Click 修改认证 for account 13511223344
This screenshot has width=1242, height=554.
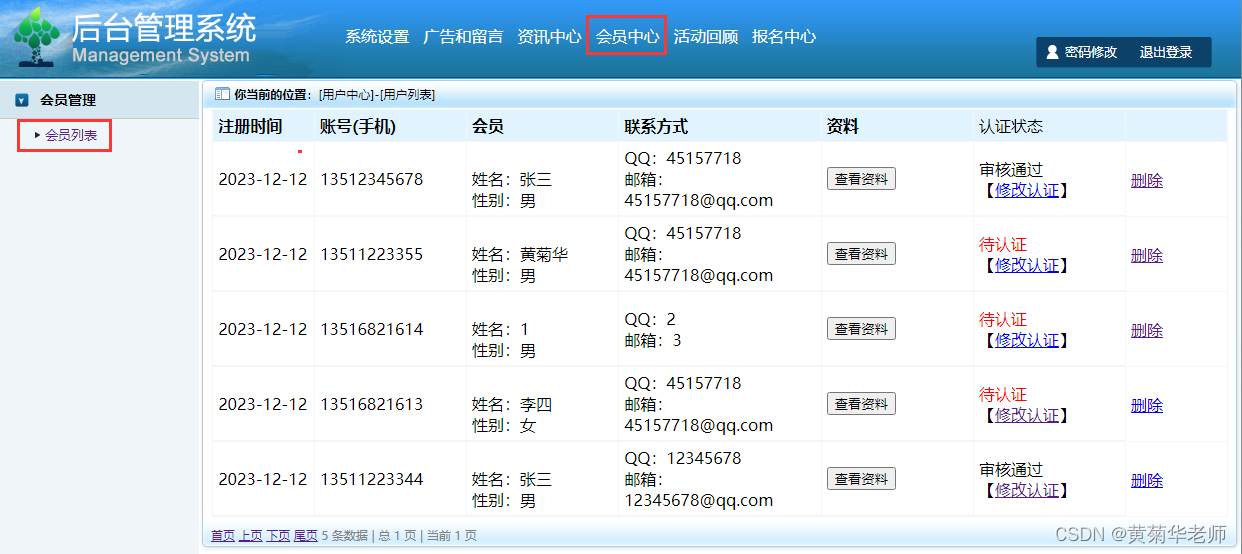(x=1026, y=490)
